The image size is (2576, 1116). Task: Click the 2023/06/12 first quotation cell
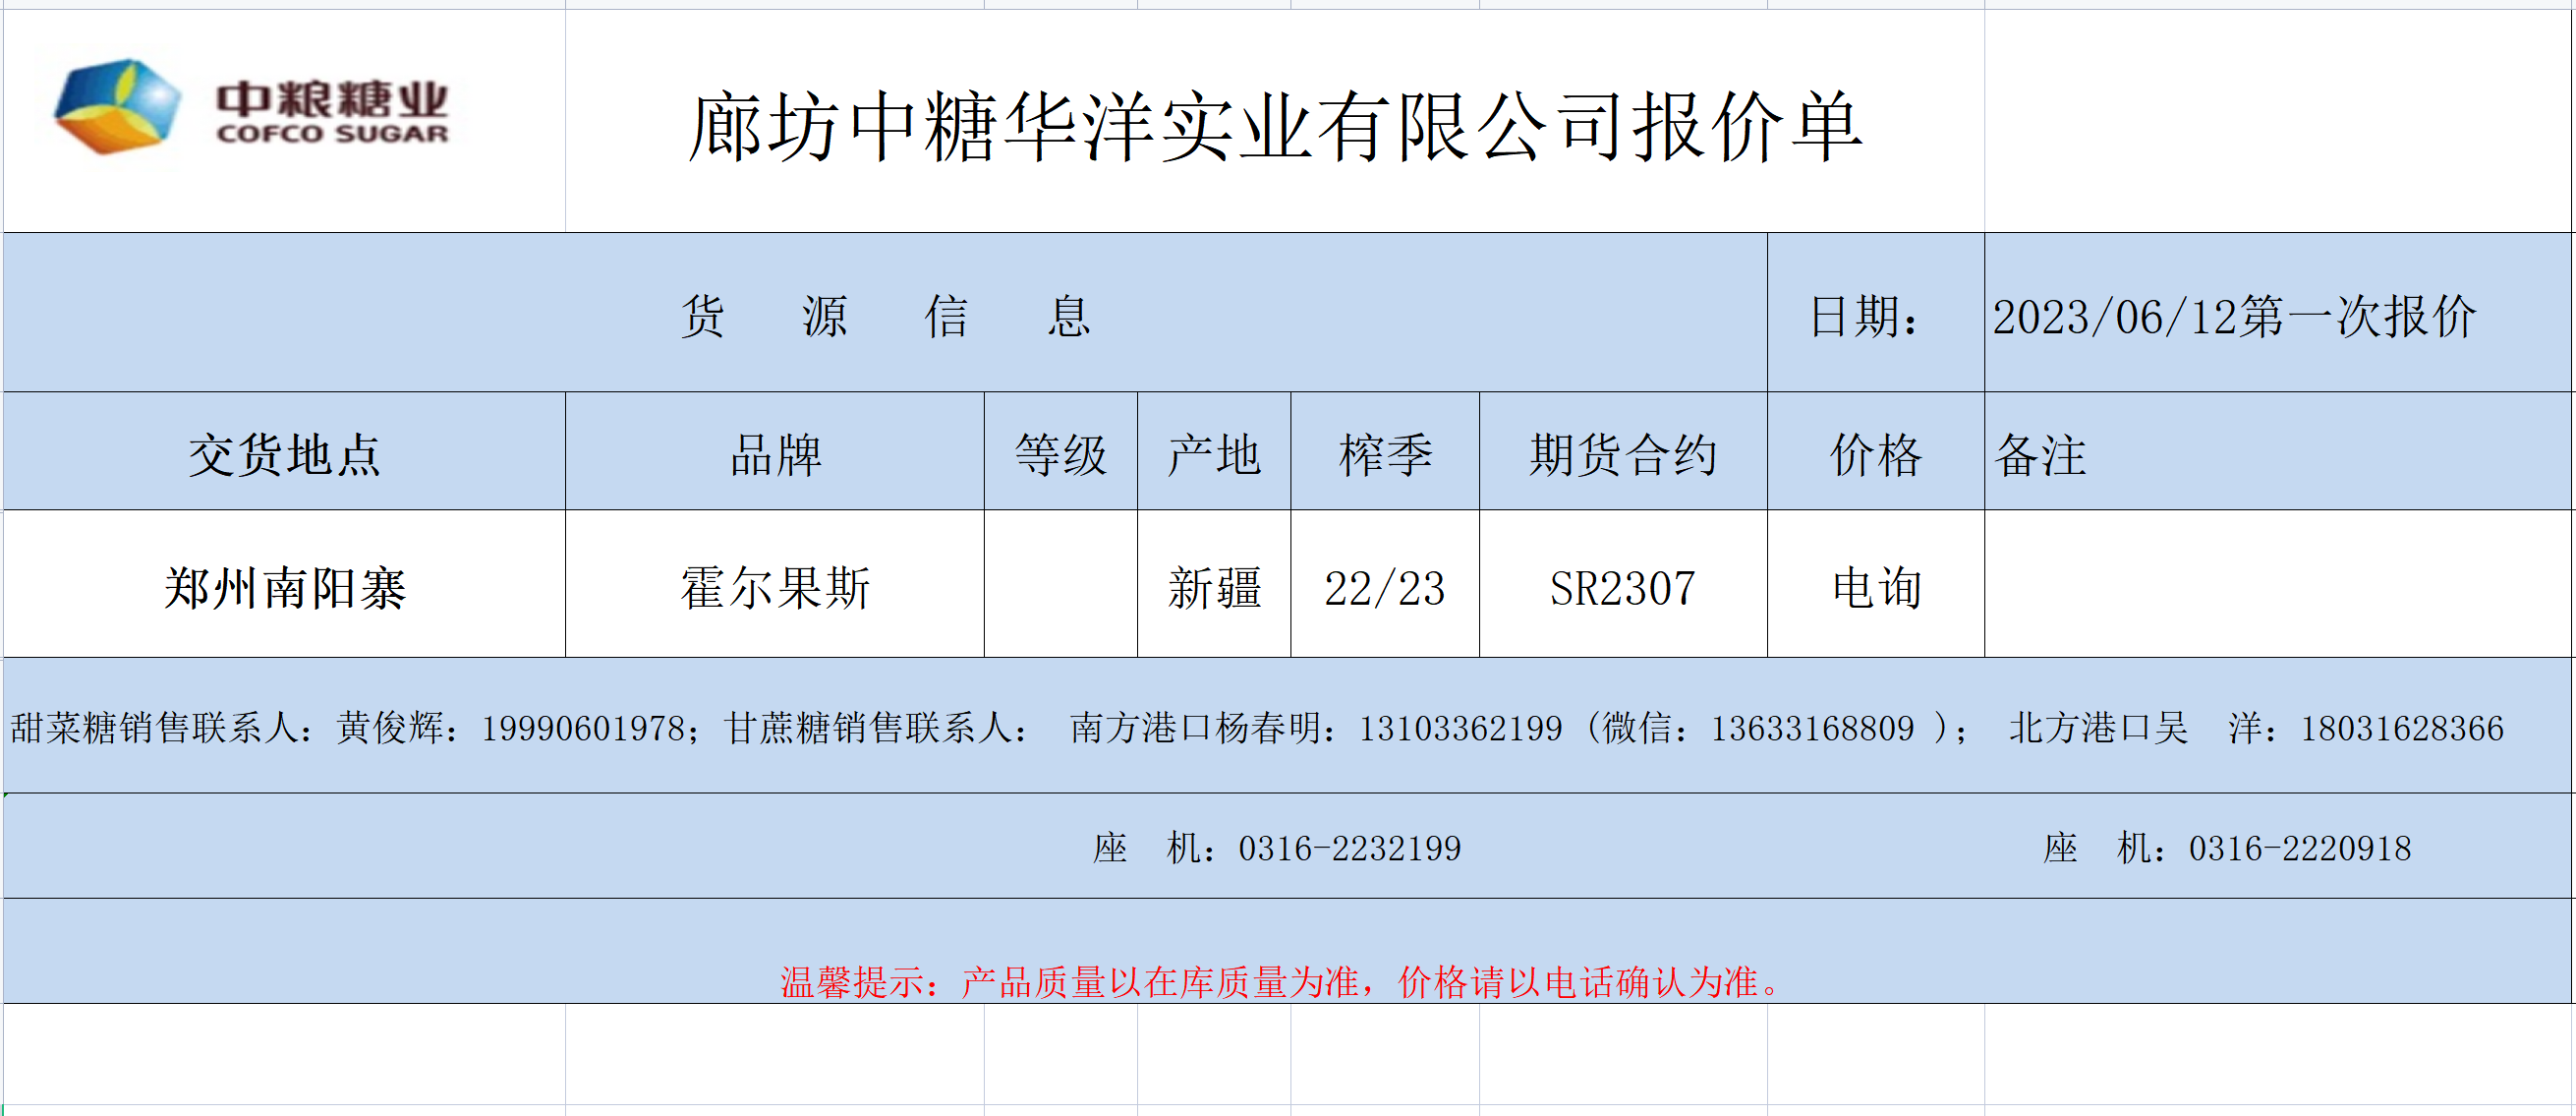2234,316
